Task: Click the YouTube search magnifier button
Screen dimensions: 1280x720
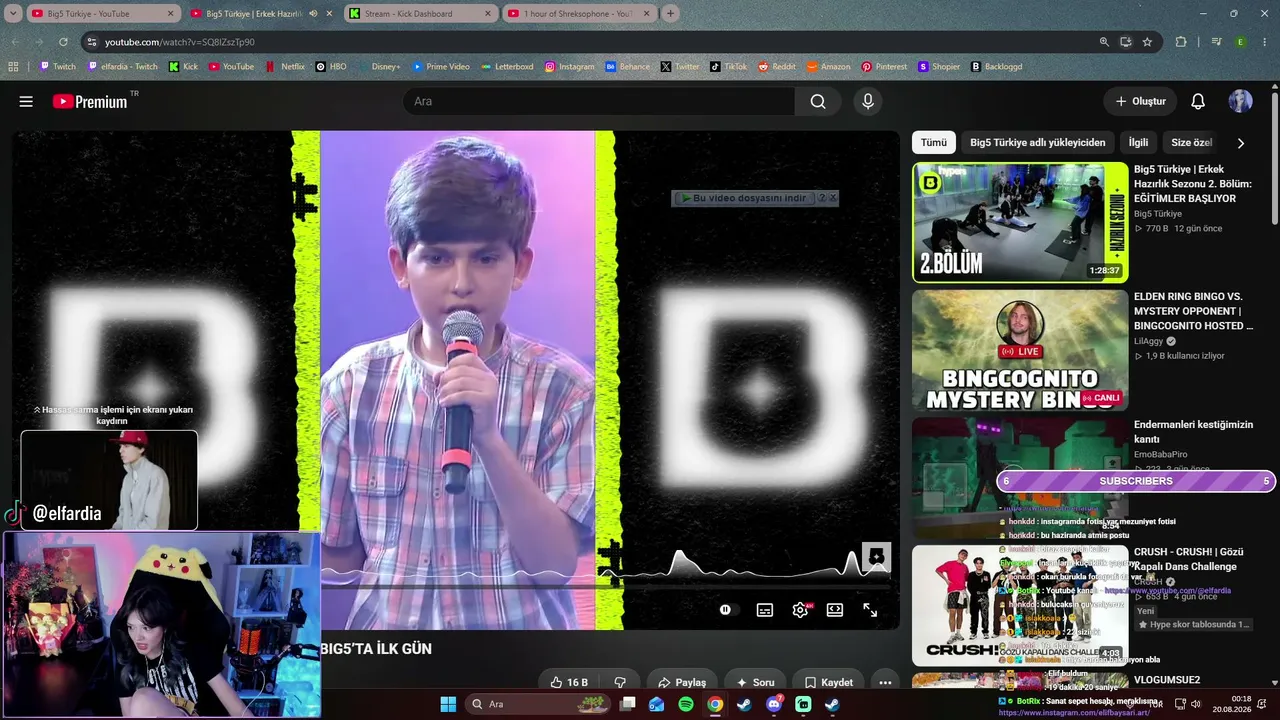Action: pyautogui.click(x=818, y=101)
